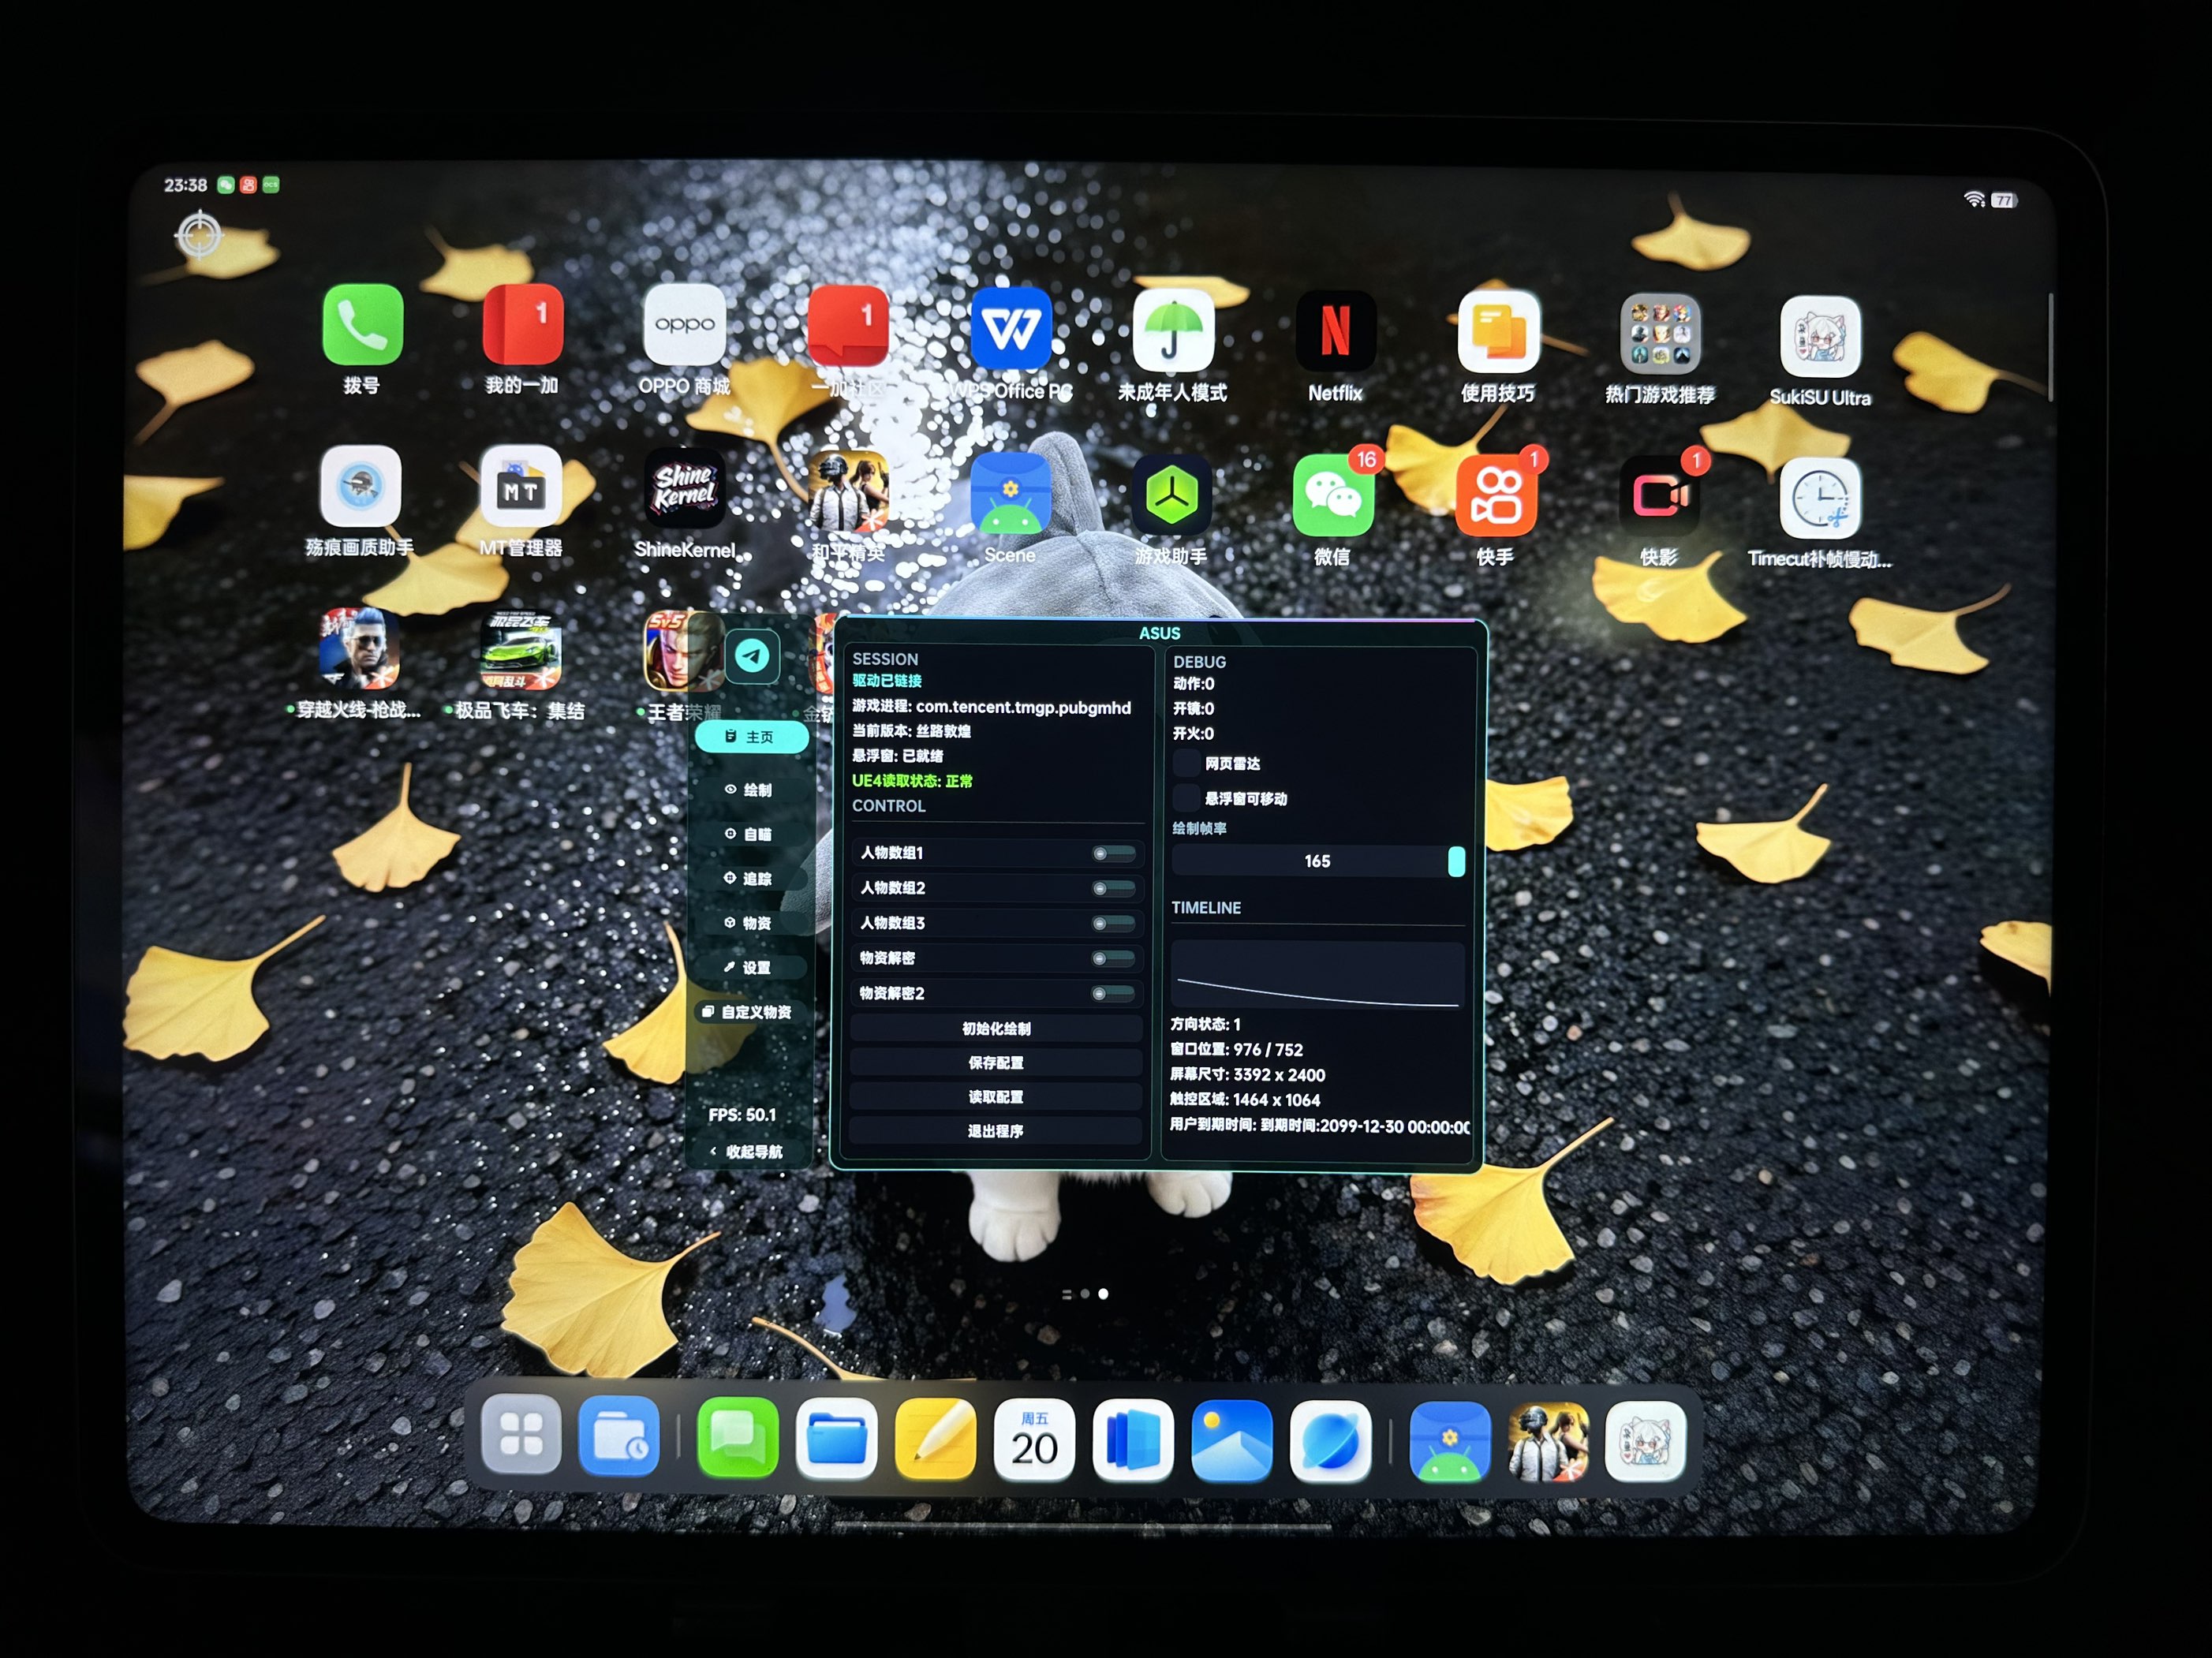Image resolution: width=2212 pixels, height=1658 pixels.
Task: Launch WPS Office PC app
Action: coord(1010,329)
